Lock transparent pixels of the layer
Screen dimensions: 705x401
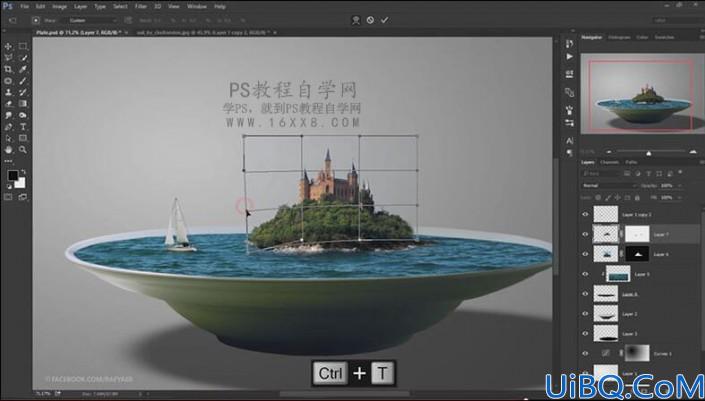tap(598, 197)
